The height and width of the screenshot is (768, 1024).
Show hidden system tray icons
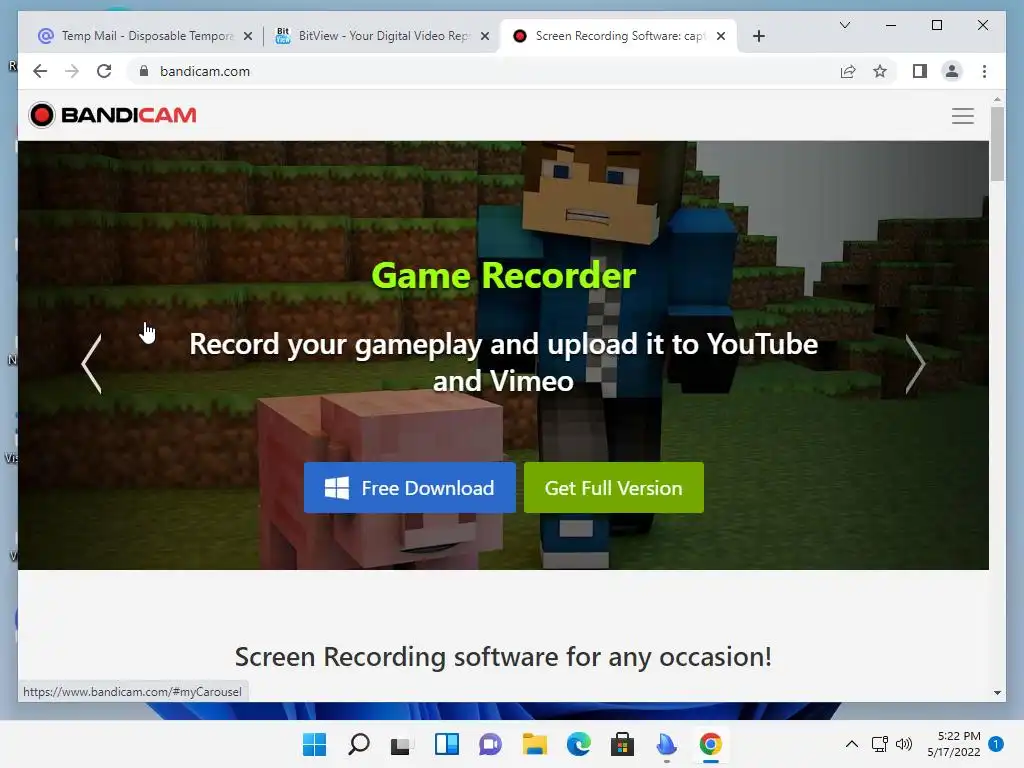852,744
